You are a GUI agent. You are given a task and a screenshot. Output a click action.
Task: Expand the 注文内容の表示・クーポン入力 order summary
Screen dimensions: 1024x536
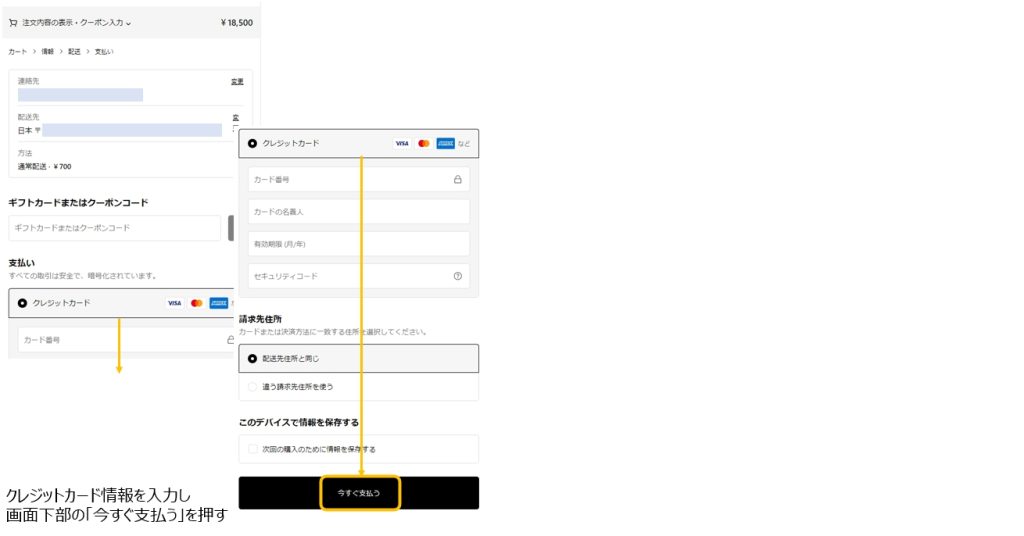(76, 23)
